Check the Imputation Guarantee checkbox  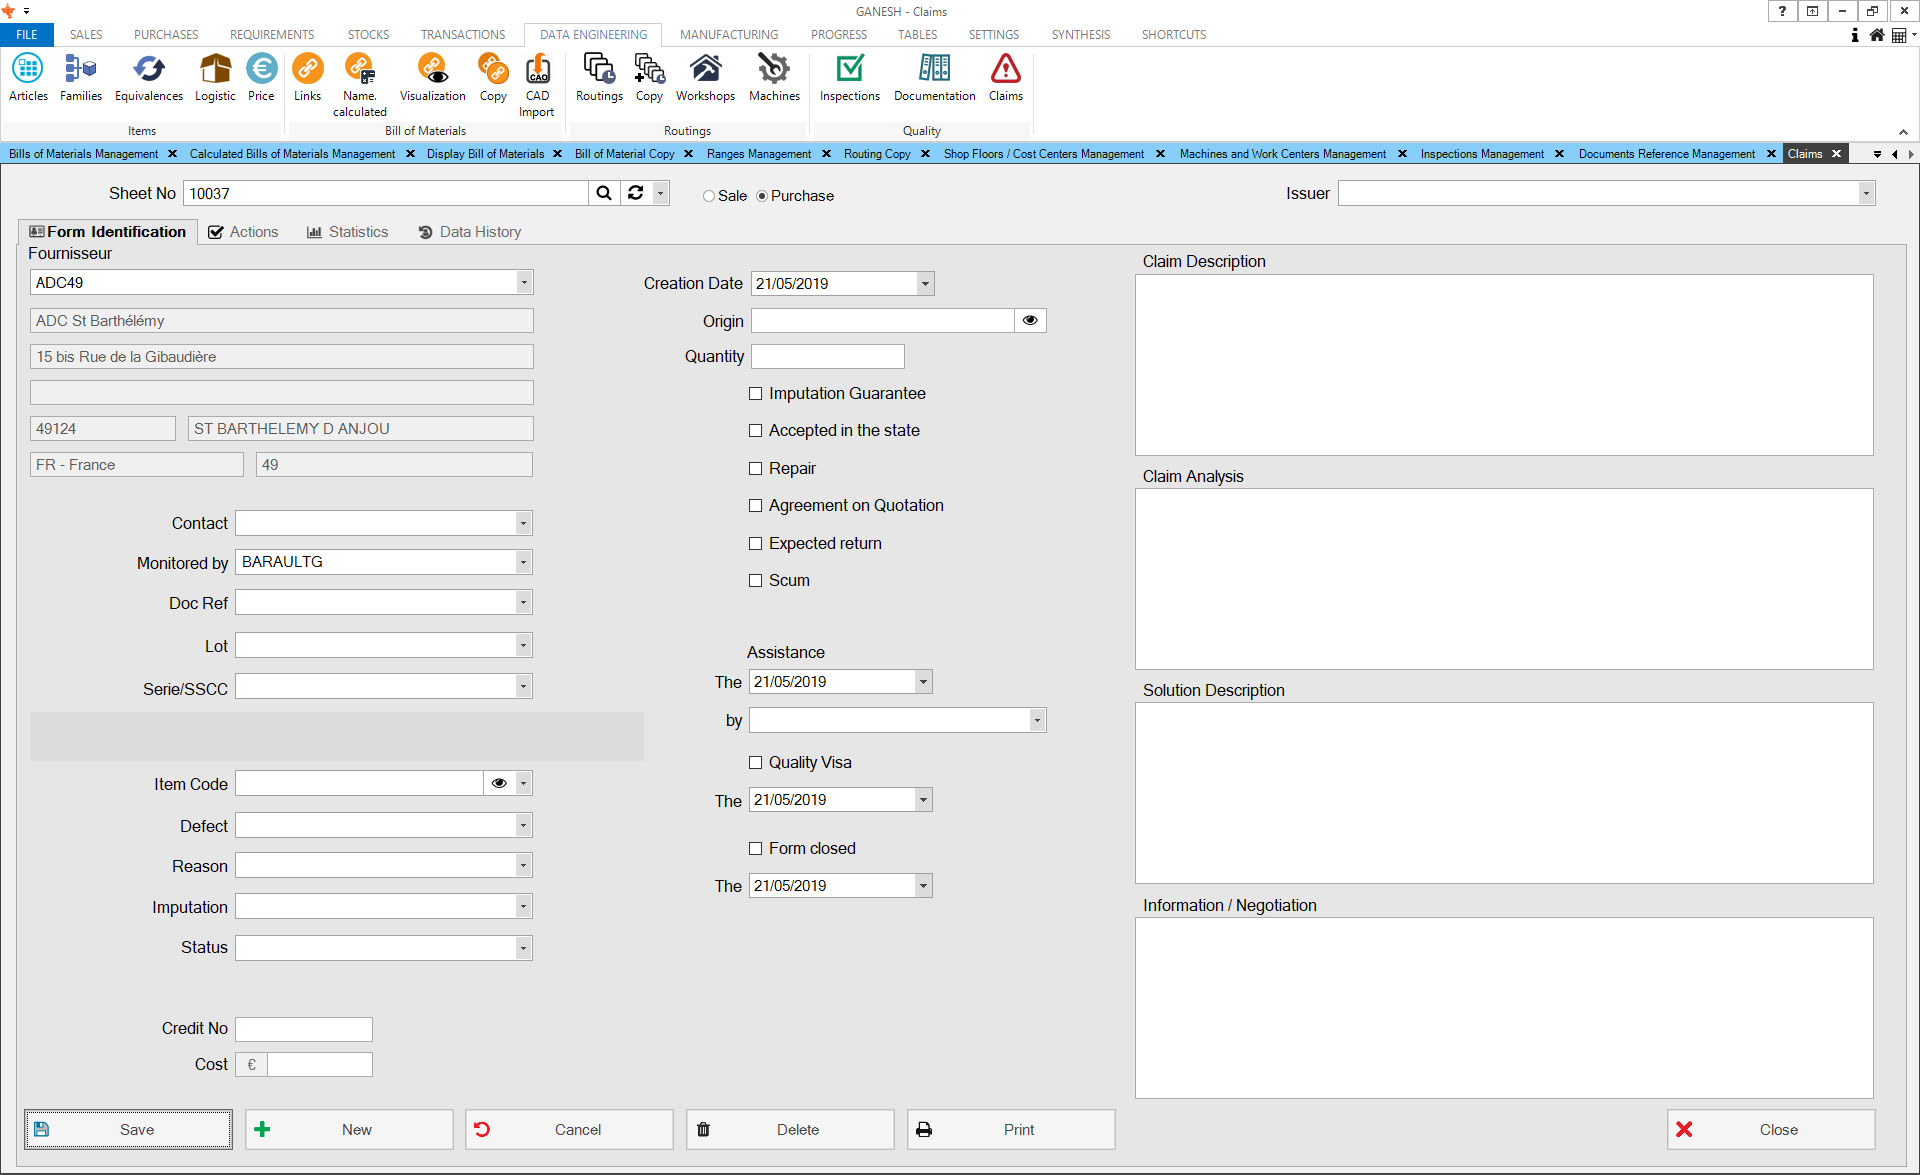[x=756, y=394]
